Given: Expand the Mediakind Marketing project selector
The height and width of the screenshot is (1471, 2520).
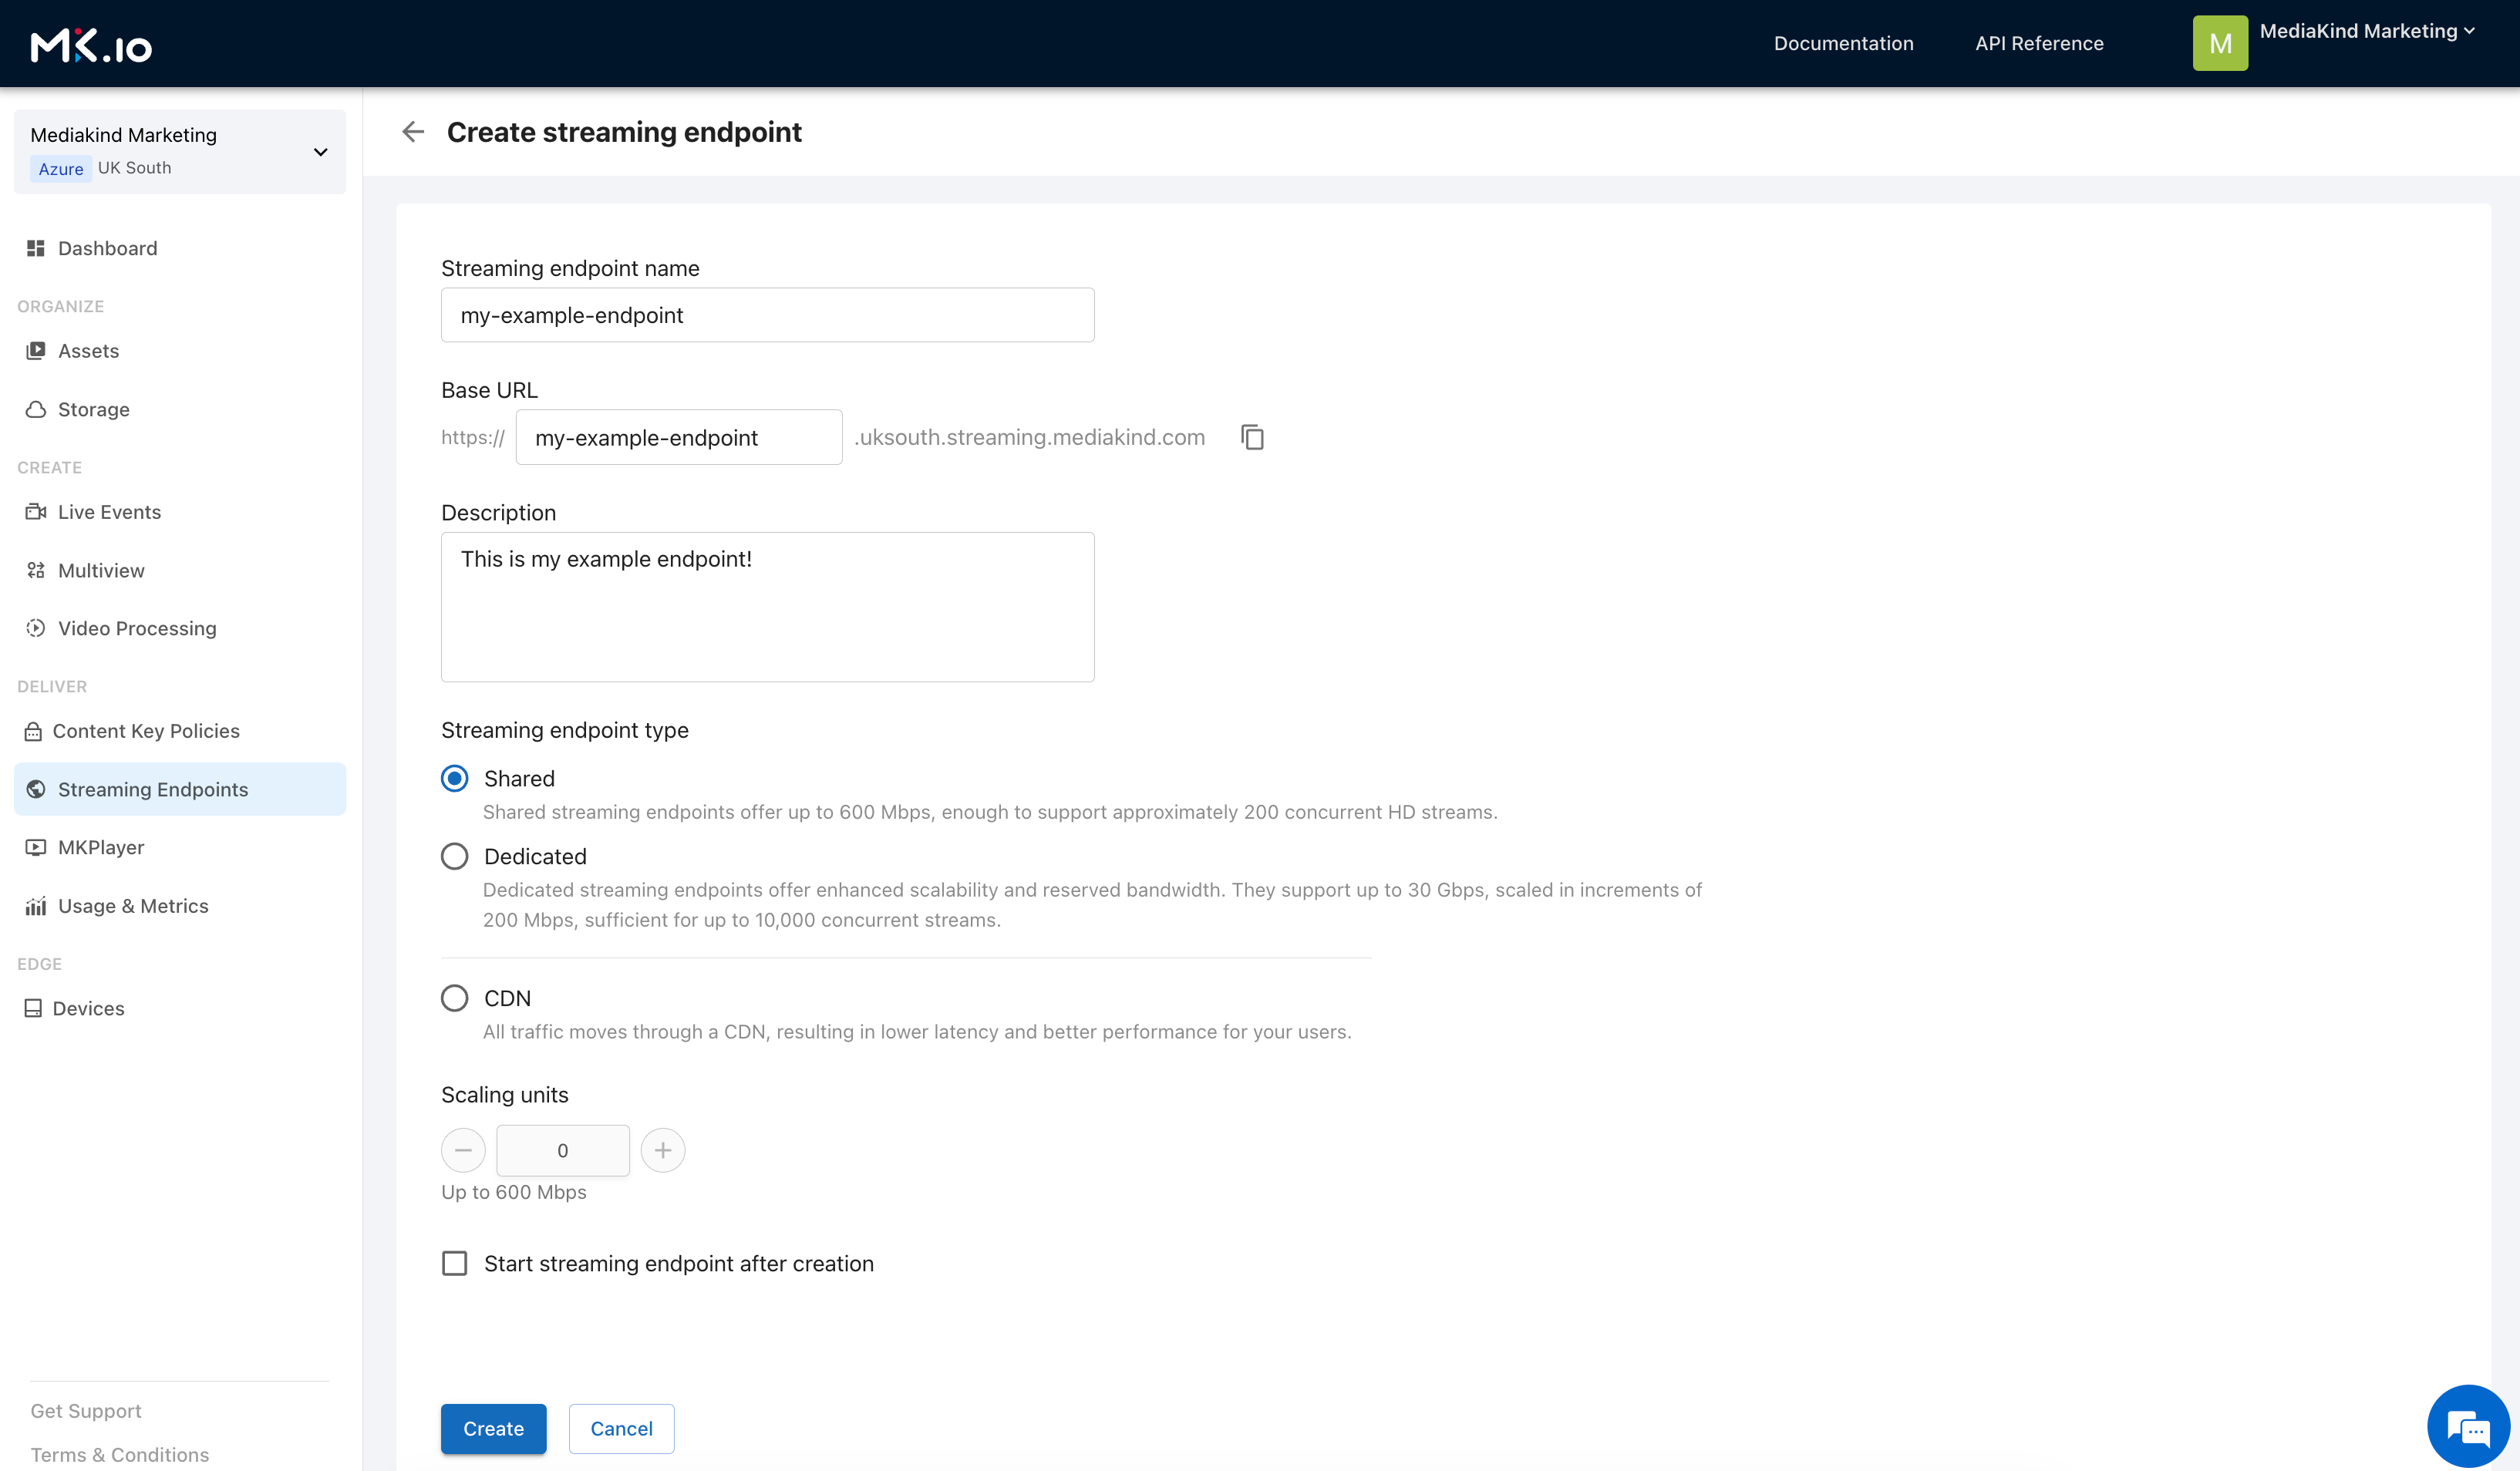Looking at the screenshot, I should [x=180, y=151].
